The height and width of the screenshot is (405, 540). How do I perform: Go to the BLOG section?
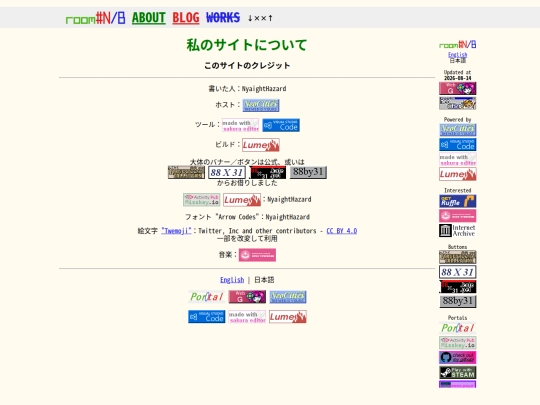(x=186, y=18)
